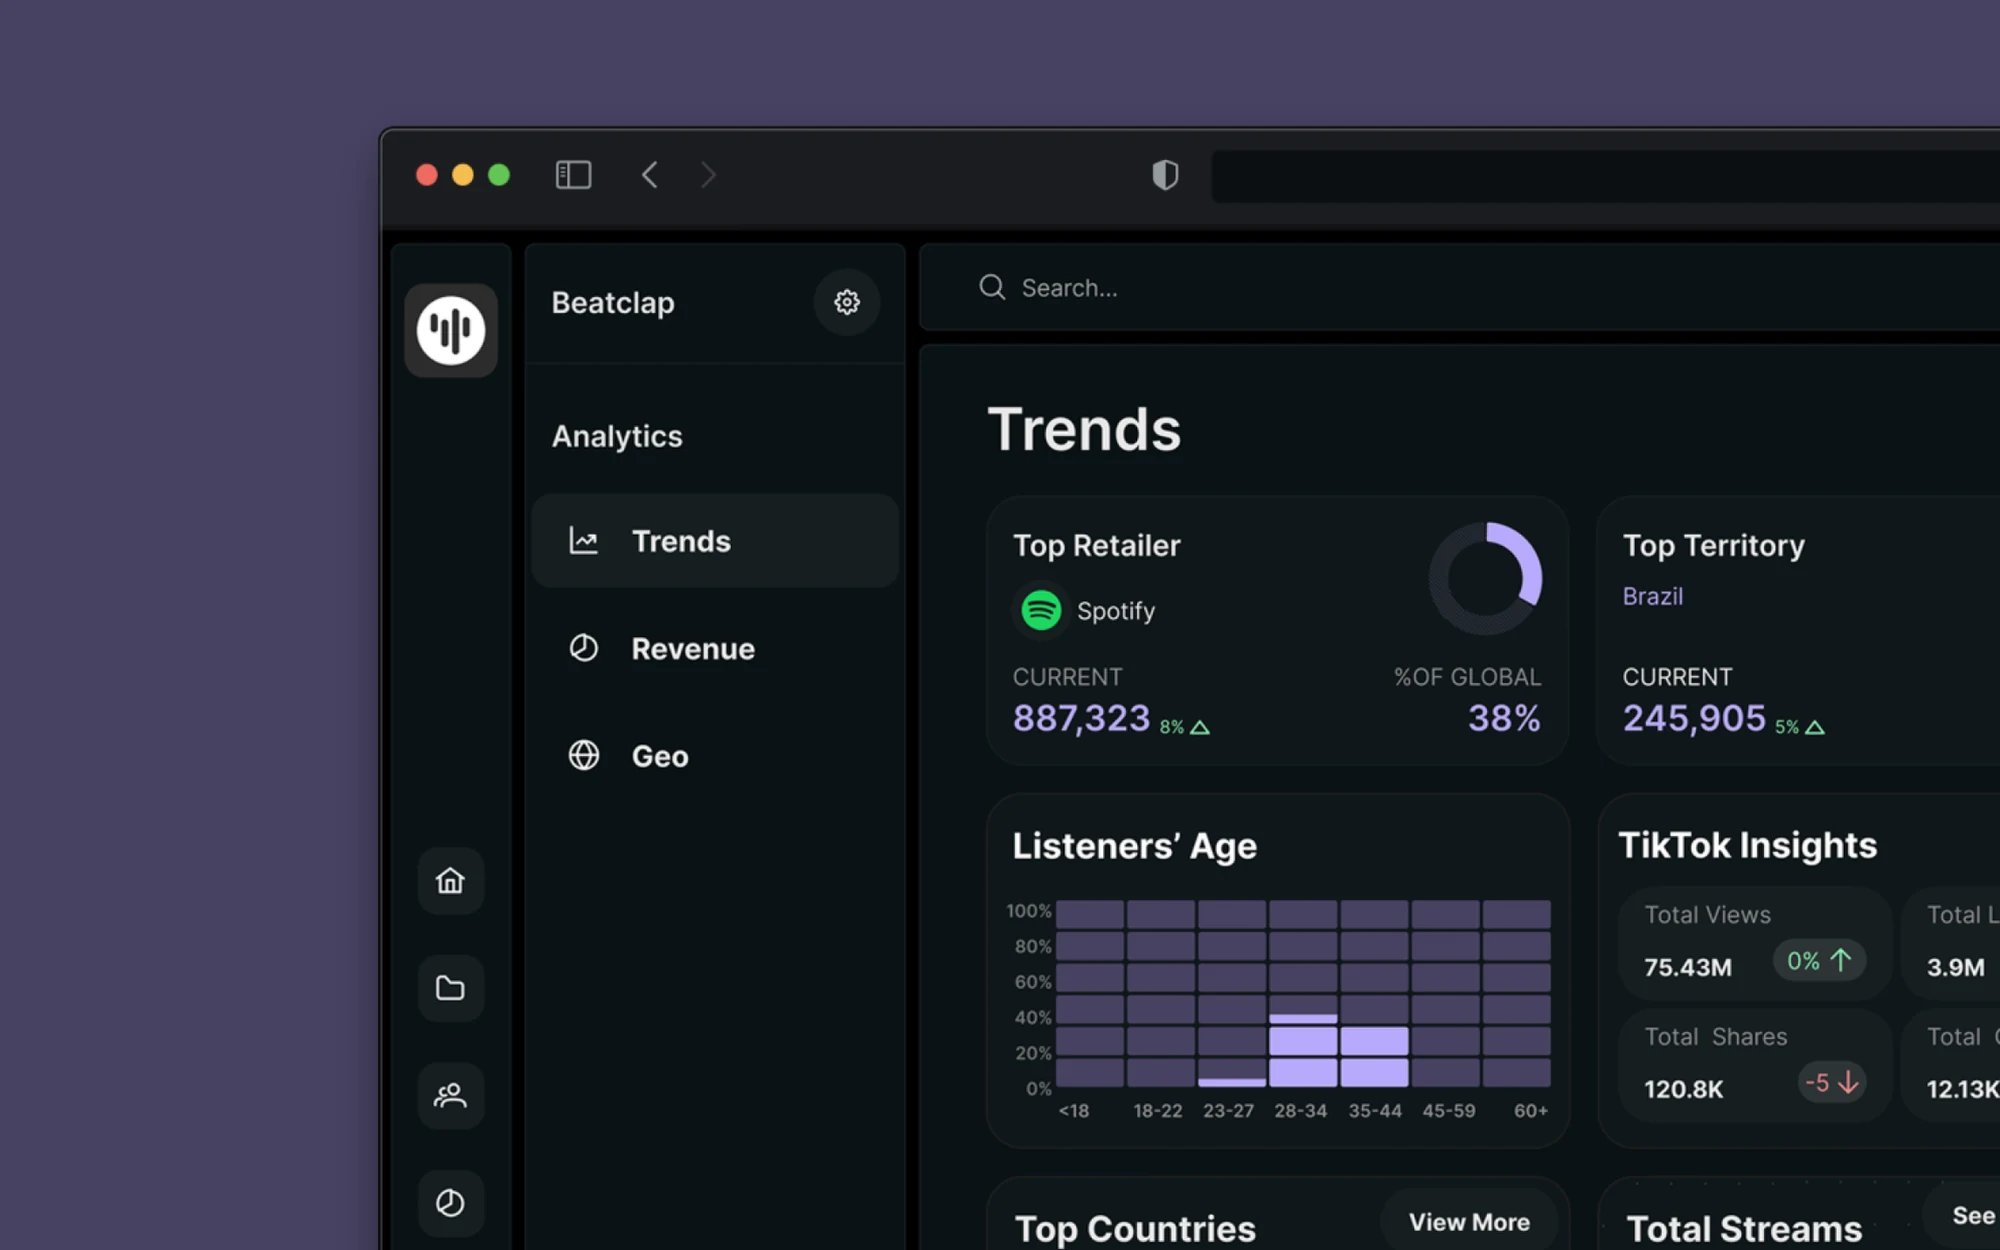Image resolution: width=2000 pixels, height=1250 pixels.
Task: Click the Revenue pie icon in menu
Action: [x=584, y=648]
